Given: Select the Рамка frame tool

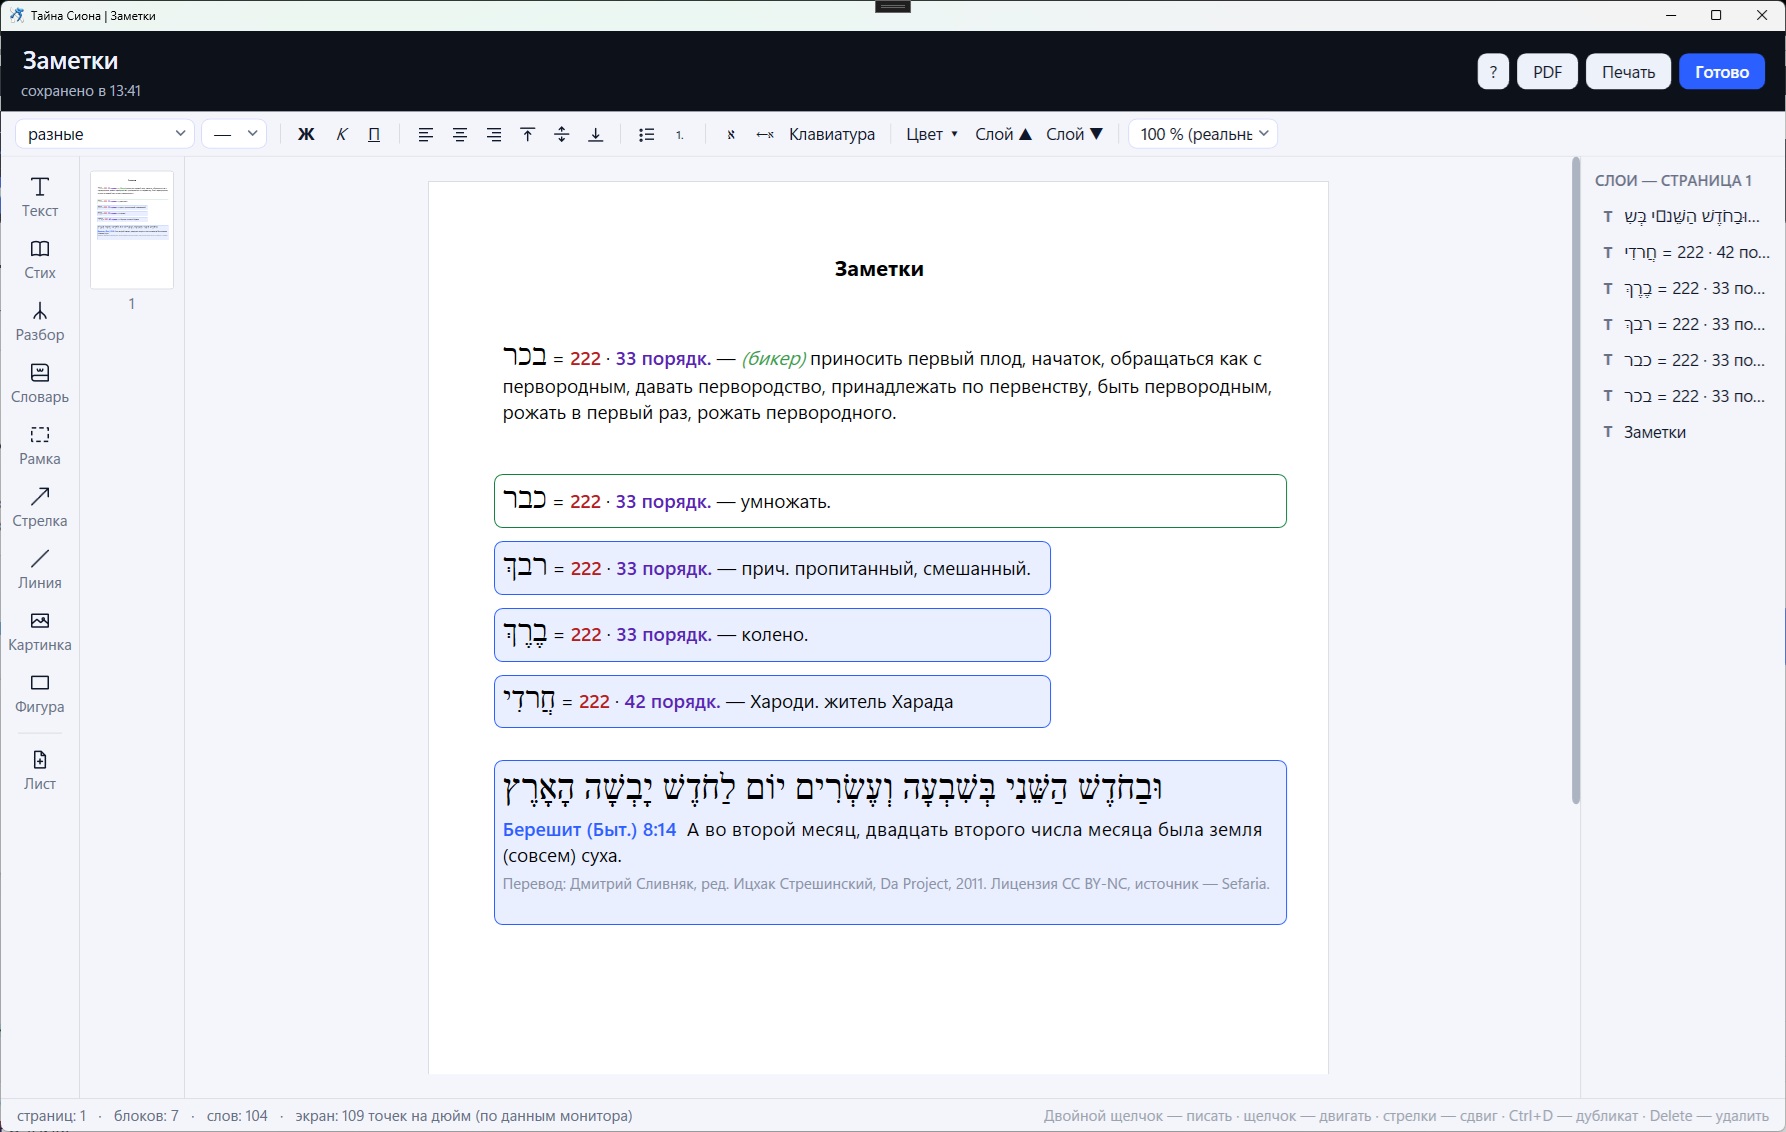Looking at the screenshot, I should 40,445.
